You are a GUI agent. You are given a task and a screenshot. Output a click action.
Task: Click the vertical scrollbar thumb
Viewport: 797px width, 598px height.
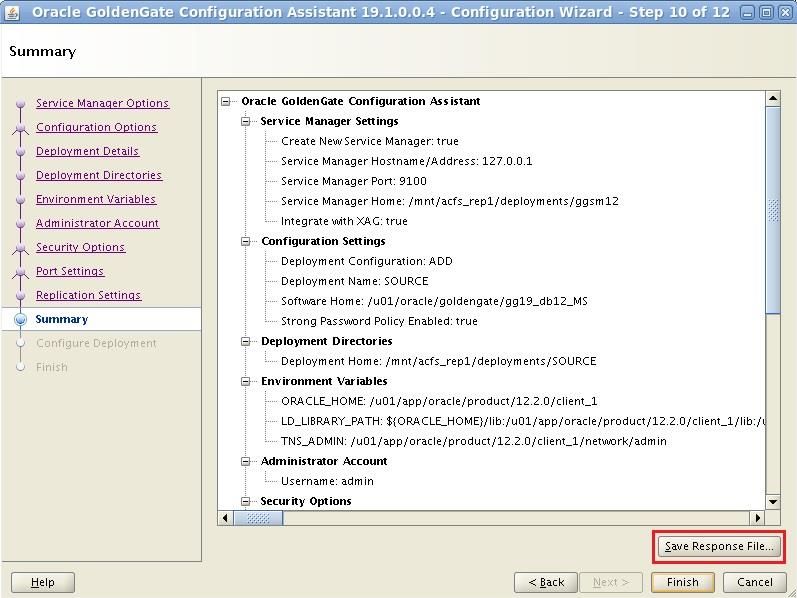click(x=773, y=211)
